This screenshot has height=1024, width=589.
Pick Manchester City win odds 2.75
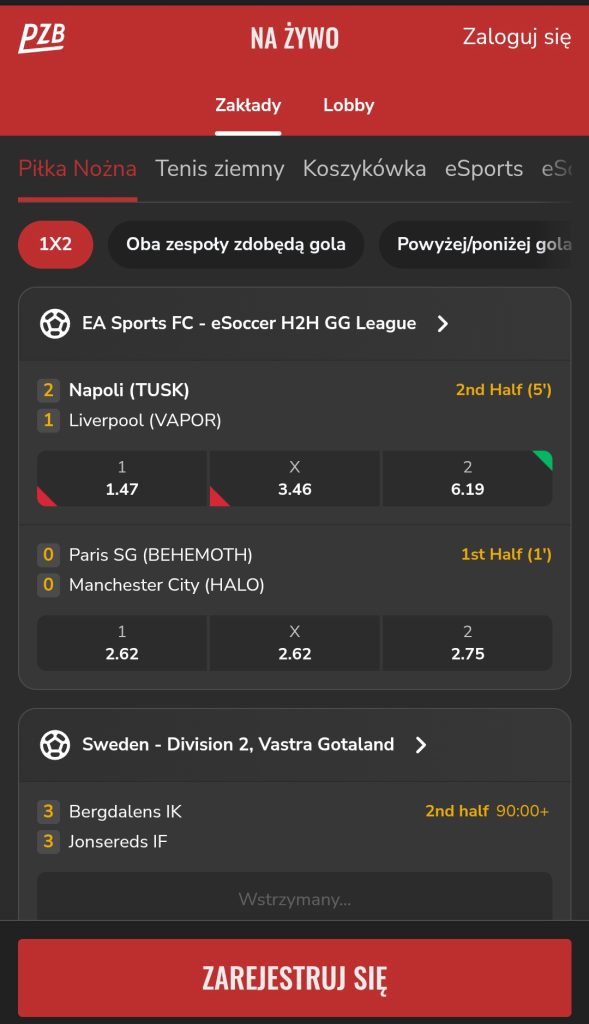468,643
